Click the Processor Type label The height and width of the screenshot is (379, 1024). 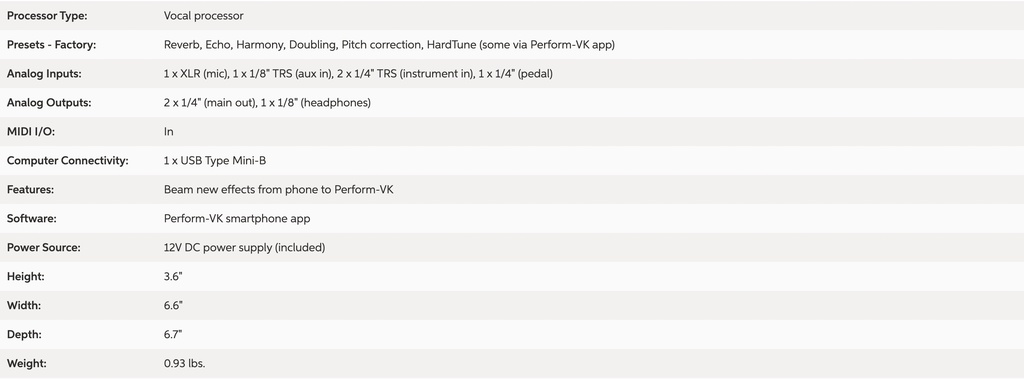point(47,16)
